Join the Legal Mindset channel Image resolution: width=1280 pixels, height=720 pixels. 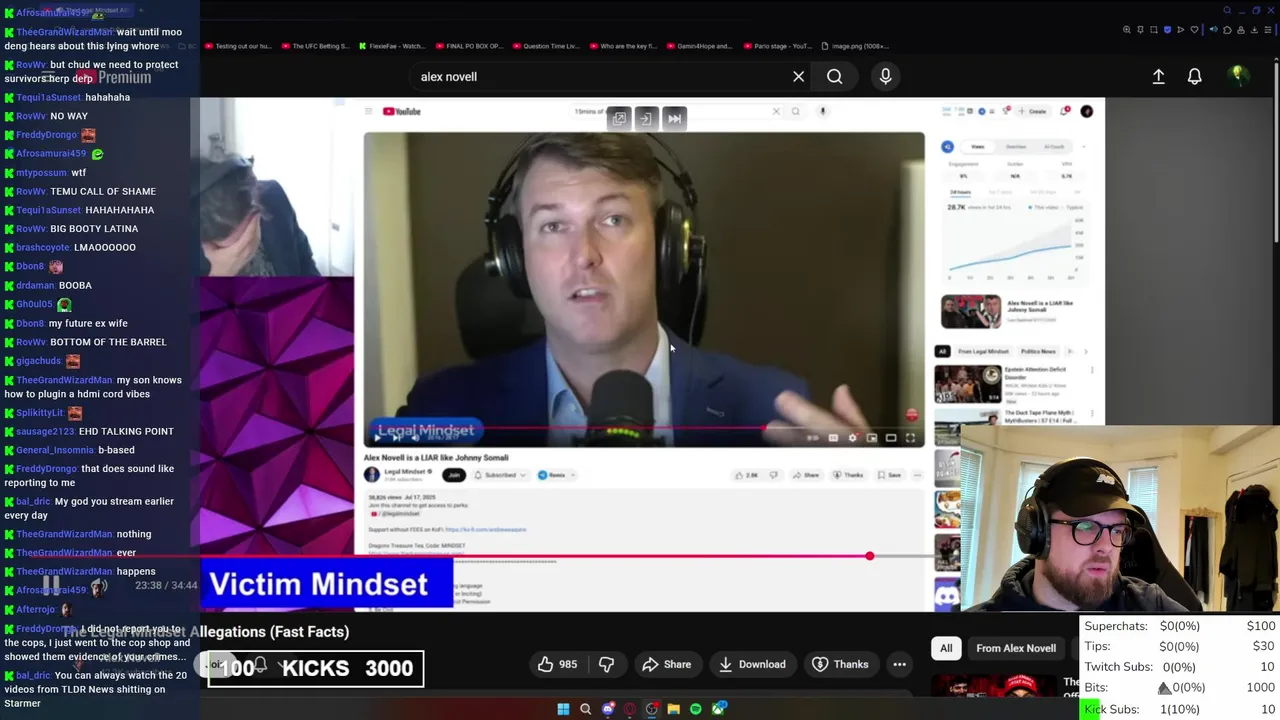coord(454,475)
